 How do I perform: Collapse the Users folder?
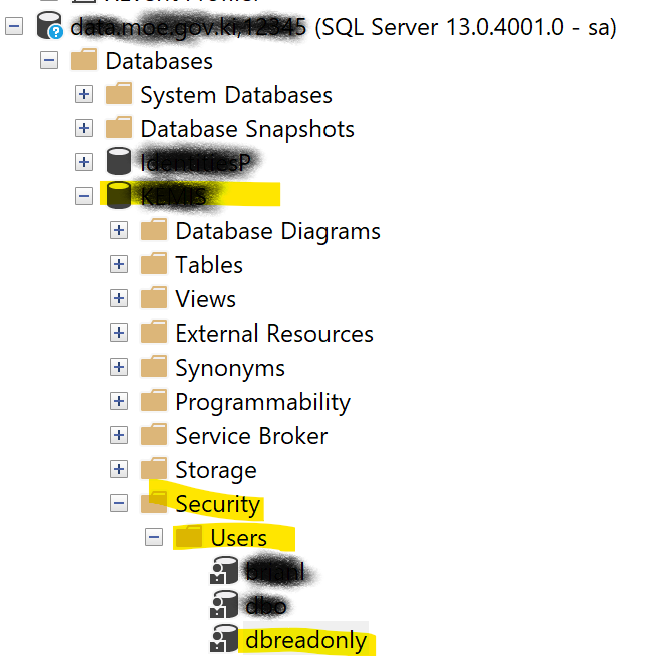point(154,538)
